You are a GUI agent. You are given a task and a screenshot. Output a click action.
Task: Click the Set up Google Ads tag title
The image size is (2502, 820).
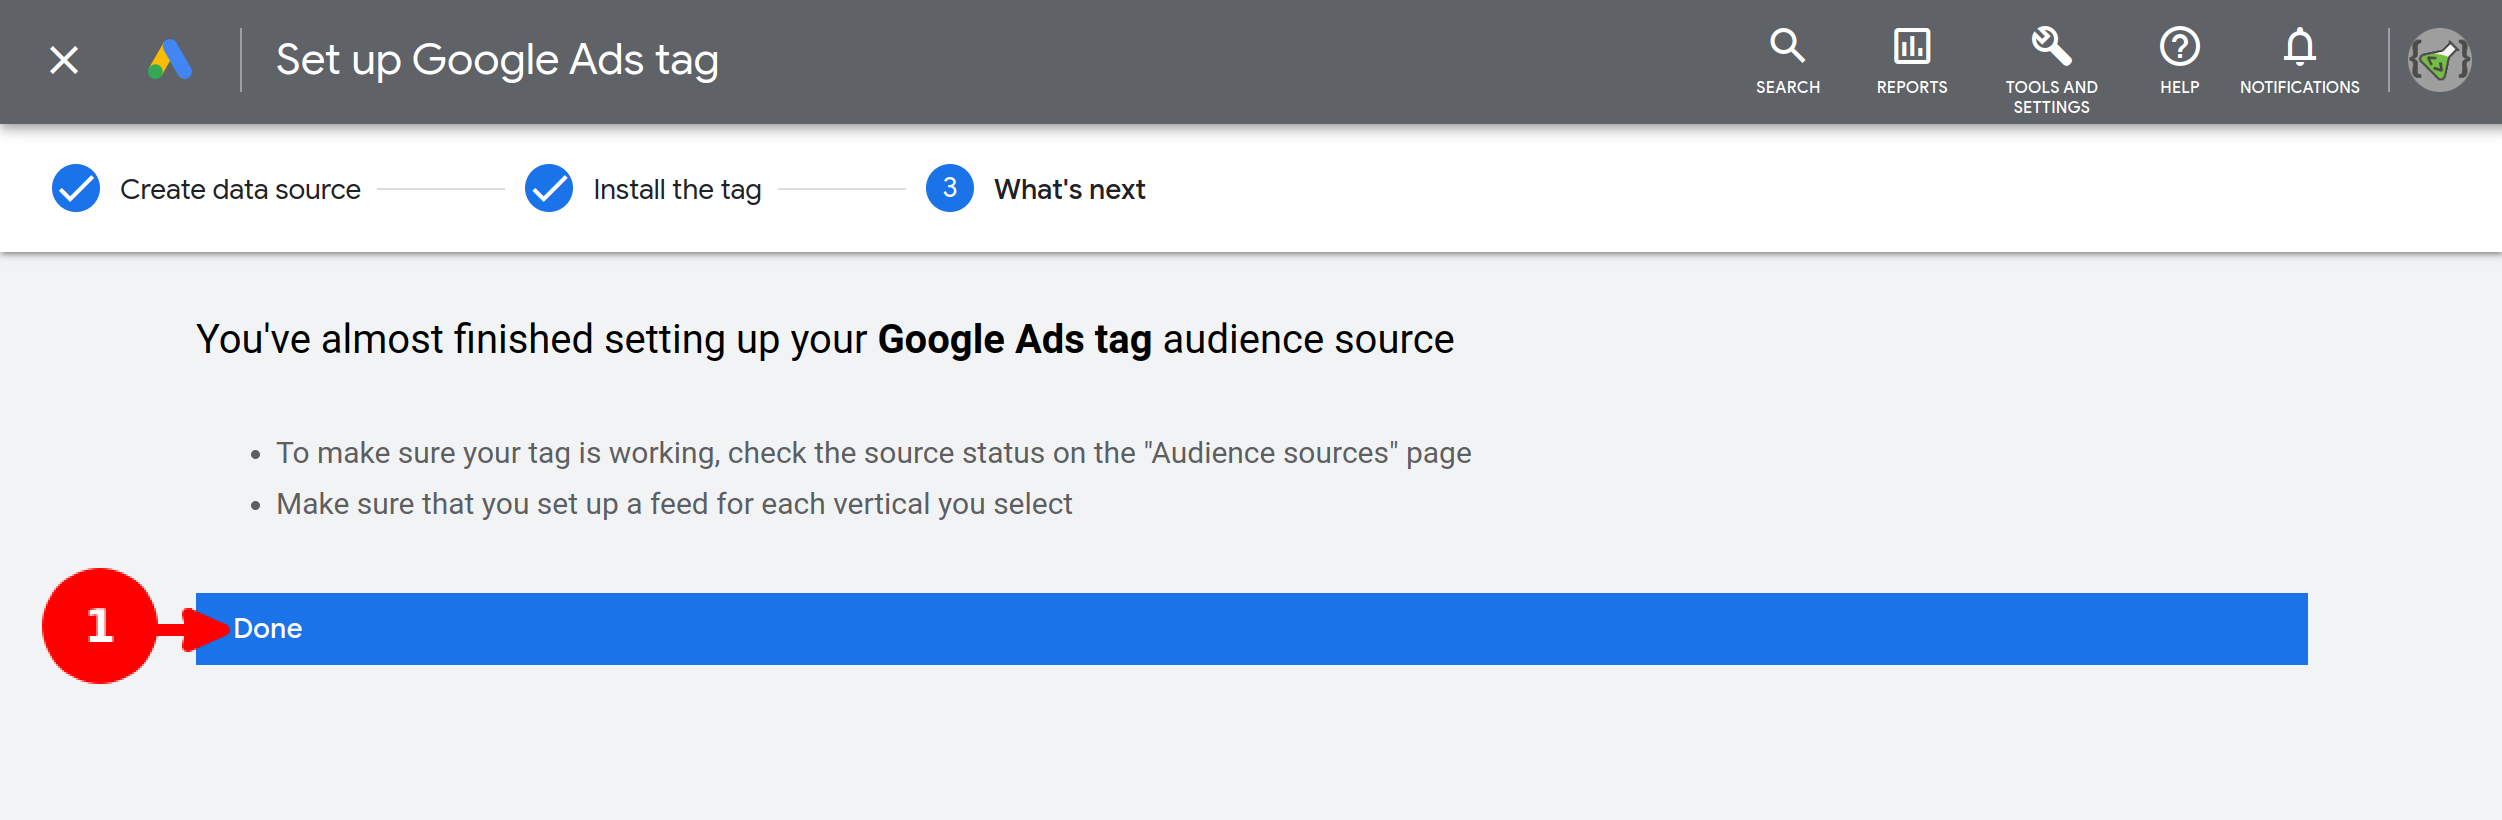[497, 60]
